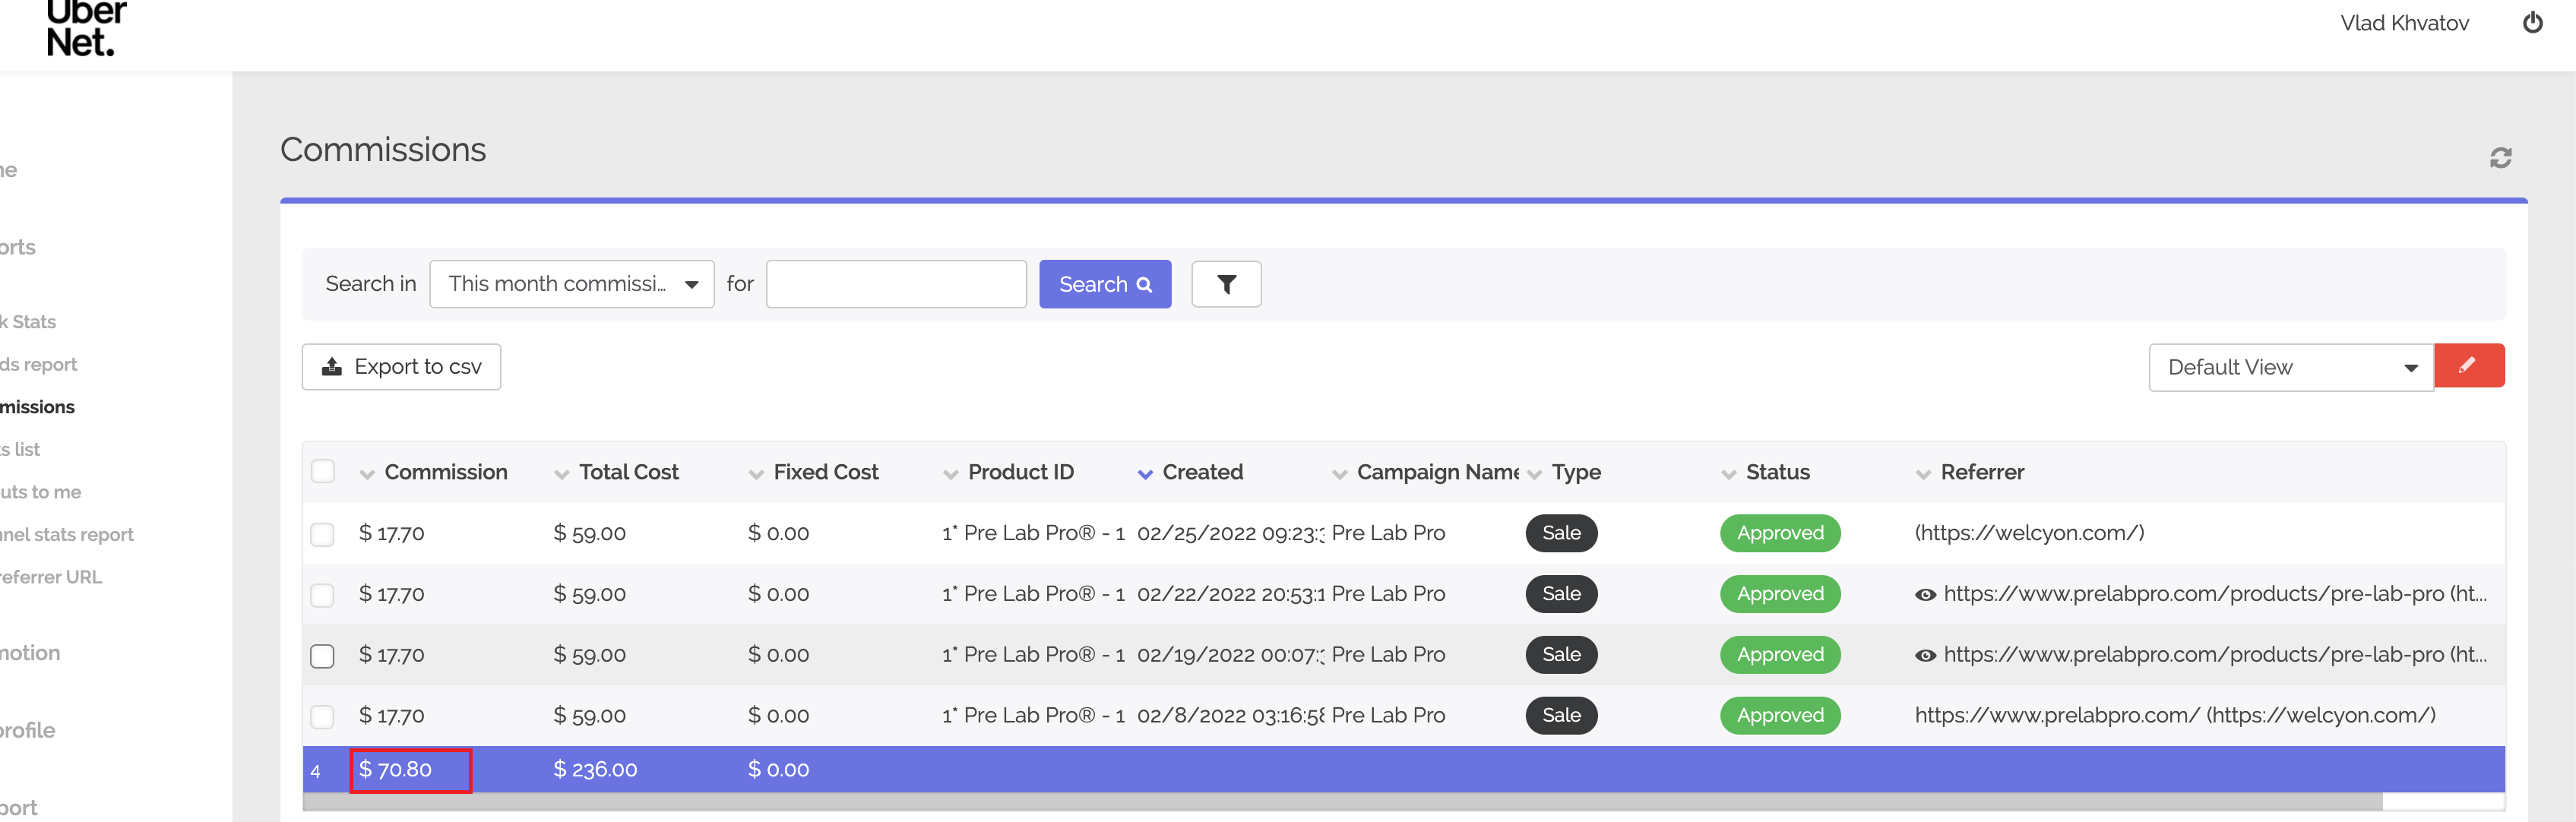Image resolution: width=2576 pixels, height=822 pixels.
Task: Click the Sale badge in the 02/8/2022 row
Action: (x=1561, y=715)
